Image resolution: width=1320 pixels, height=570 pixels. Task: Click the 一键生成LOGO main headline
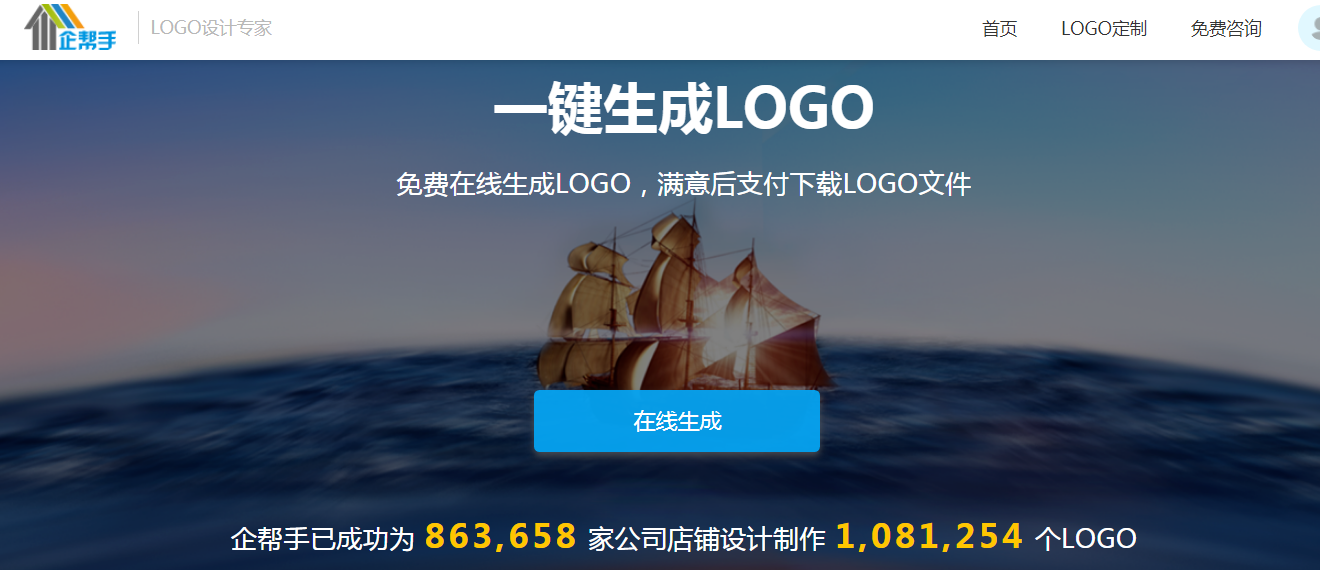point(683,110)
